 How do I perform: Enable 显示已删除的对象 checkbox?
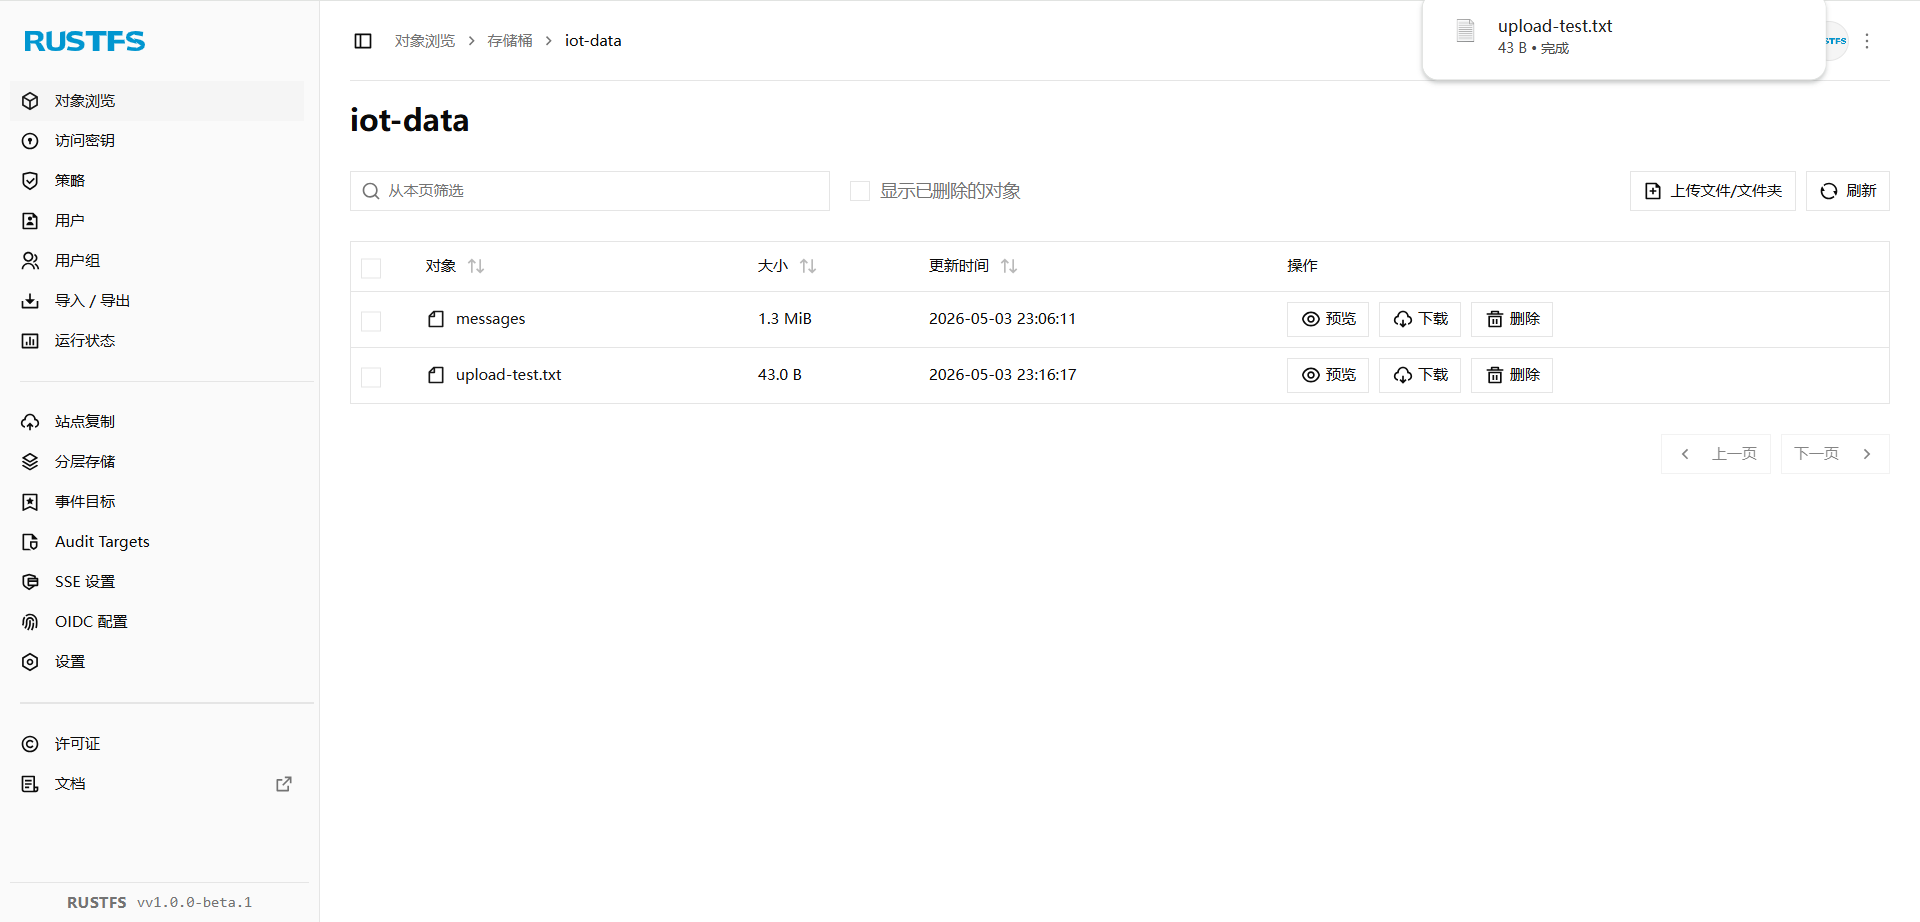coord(860,191)
